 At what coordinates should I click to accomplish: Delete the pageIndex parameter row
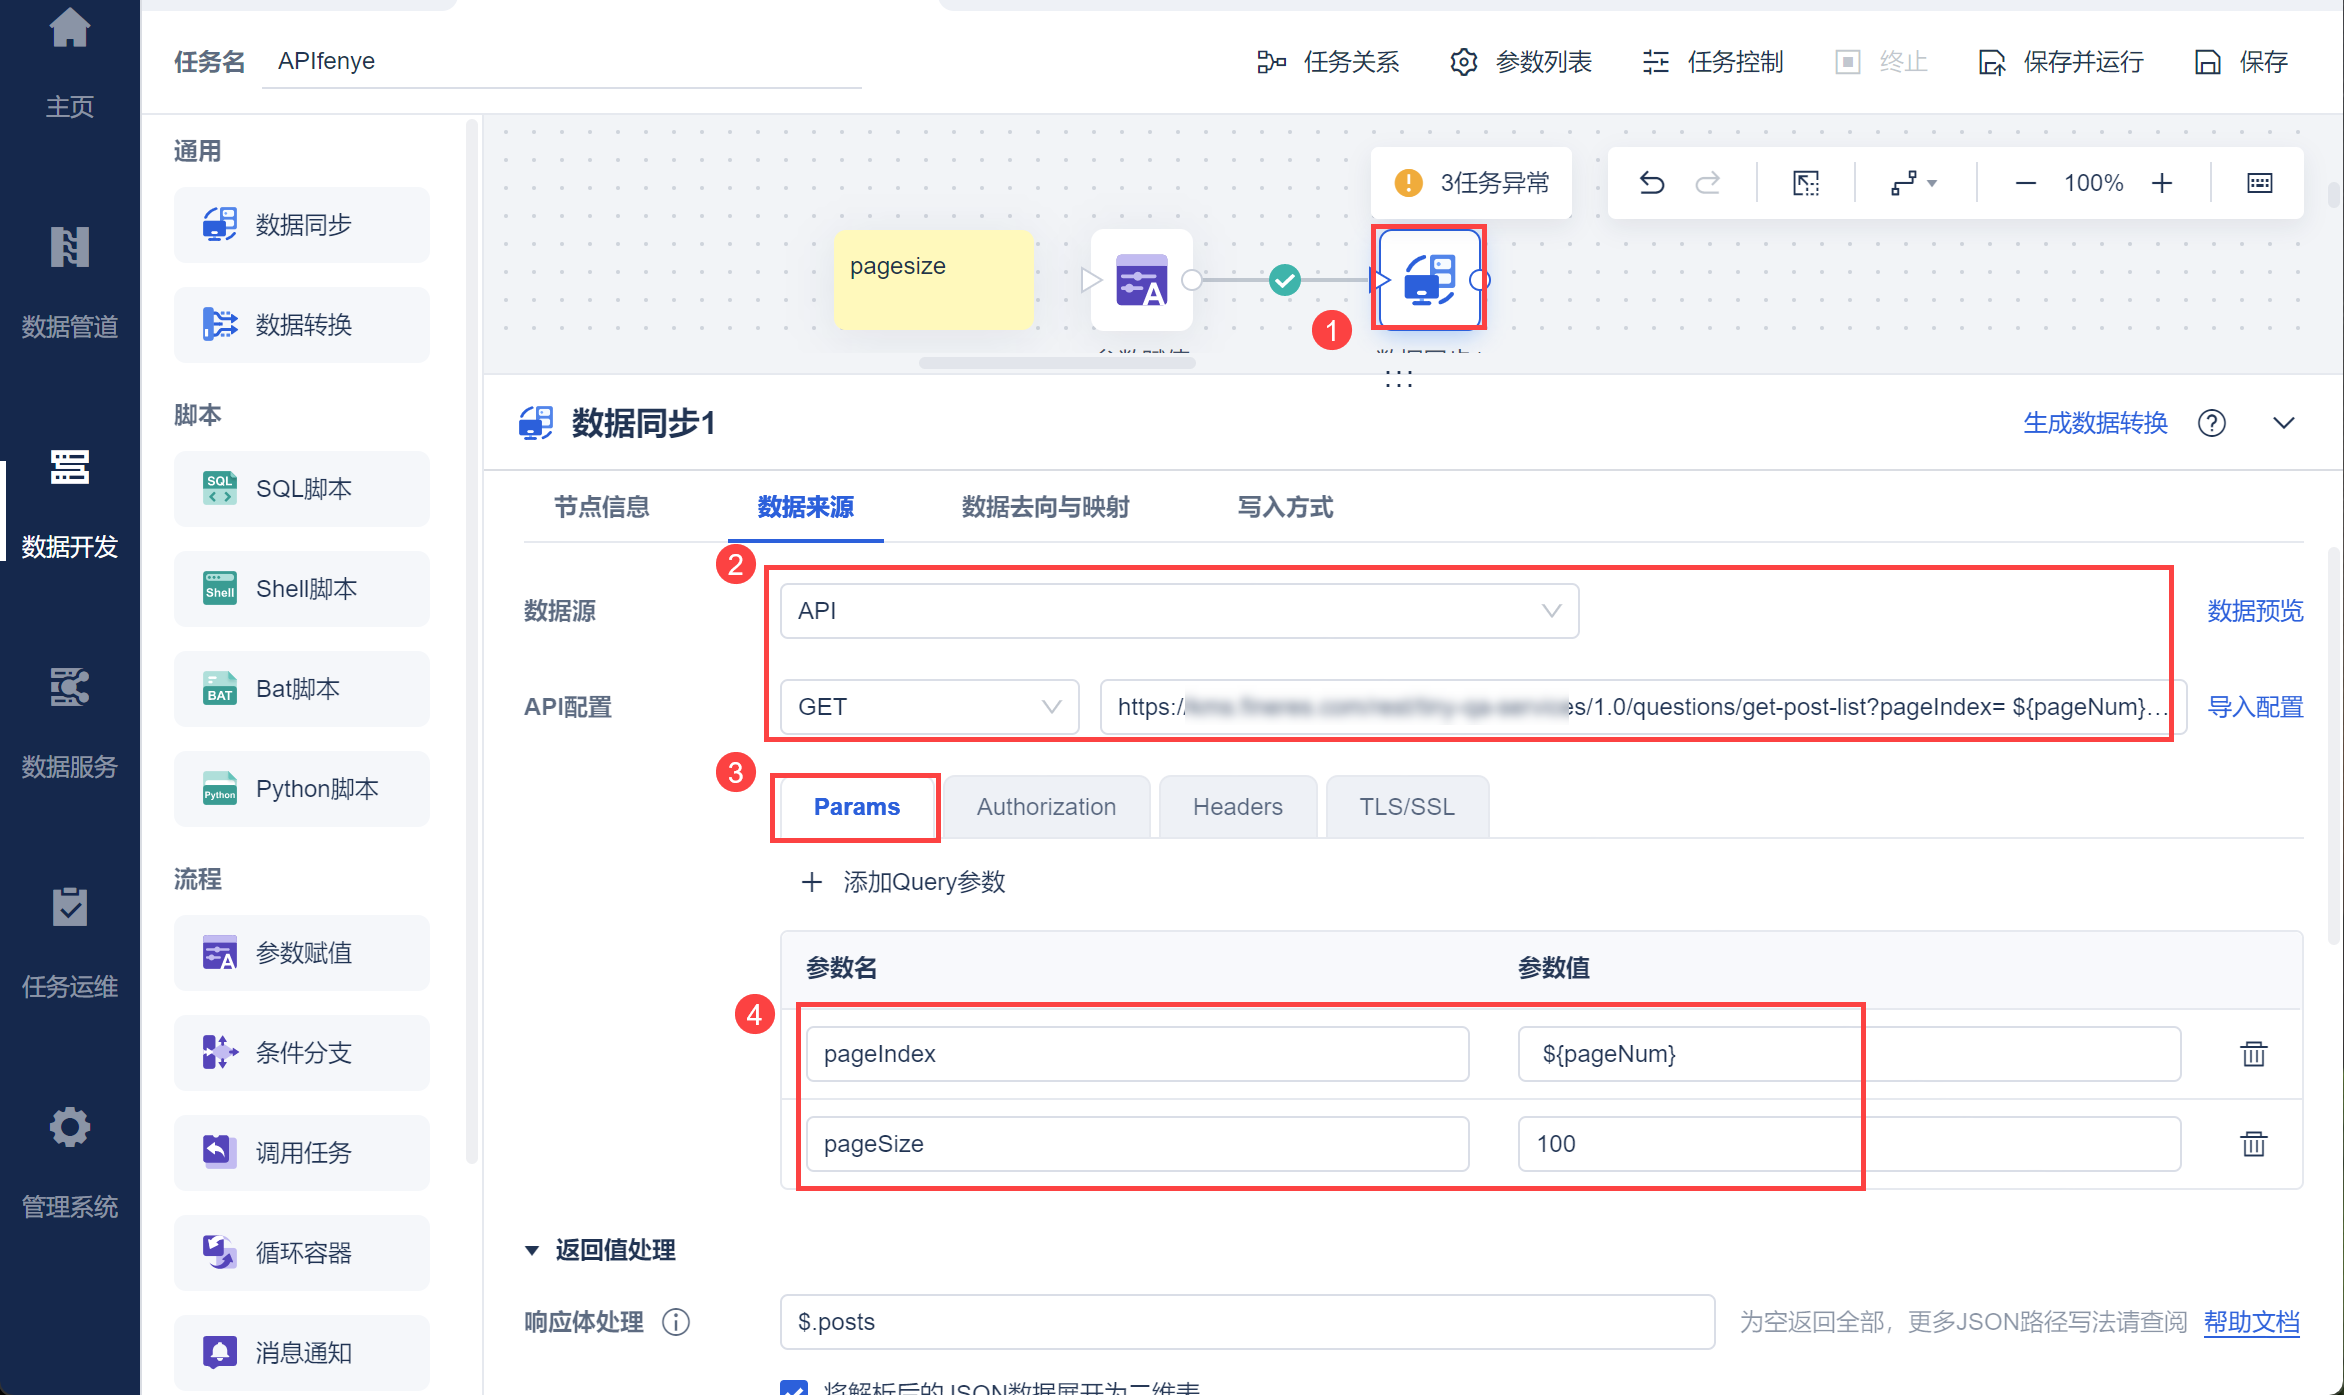coord(2253,1054)
